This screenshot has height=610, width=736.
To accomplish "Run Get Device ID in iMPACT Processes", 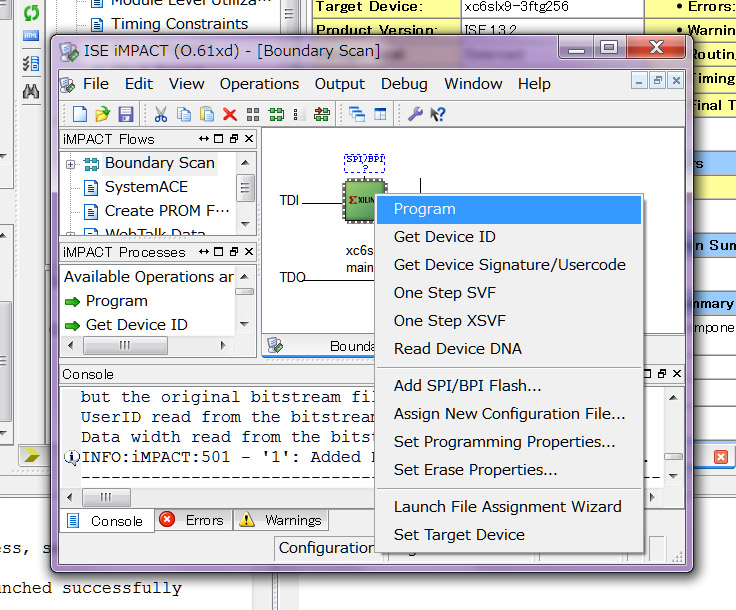I will [137, 325].
